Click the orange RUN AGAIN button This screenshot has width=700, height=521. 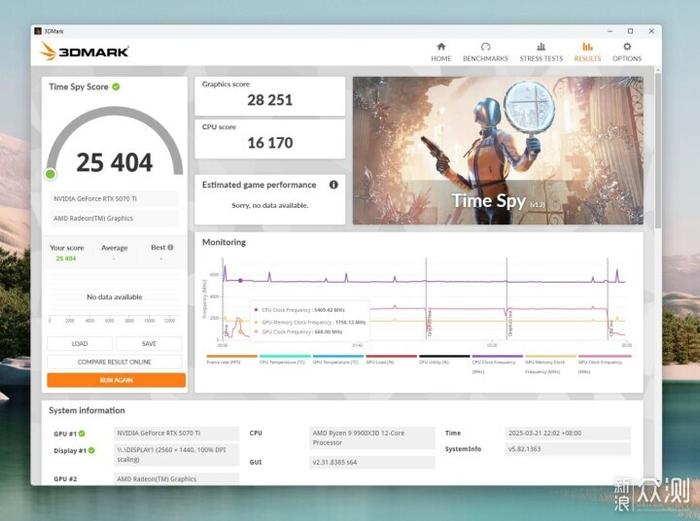pyautogui.click(x=117, y=380)
